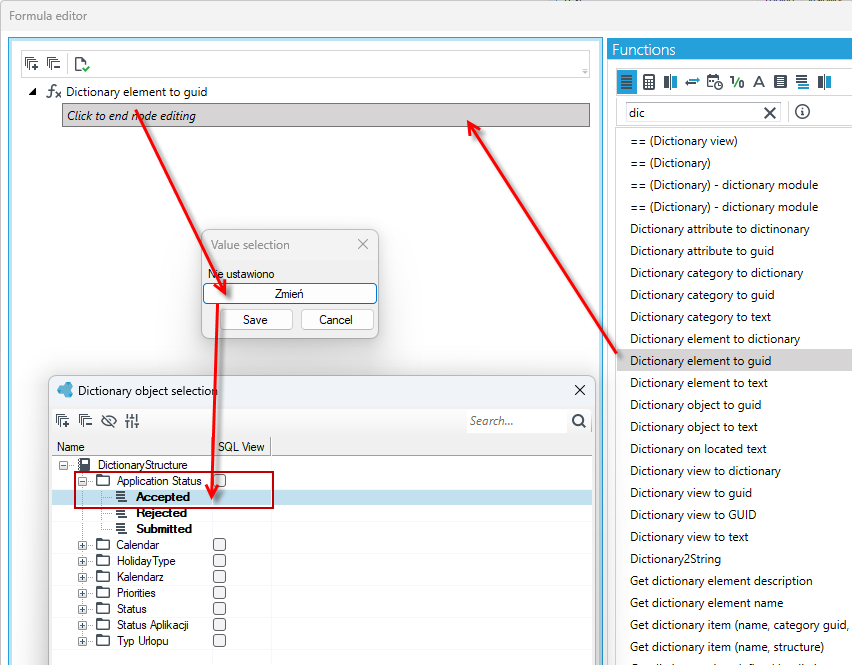Toggle the SQL View checkbox for Priorities

(220, 593)
